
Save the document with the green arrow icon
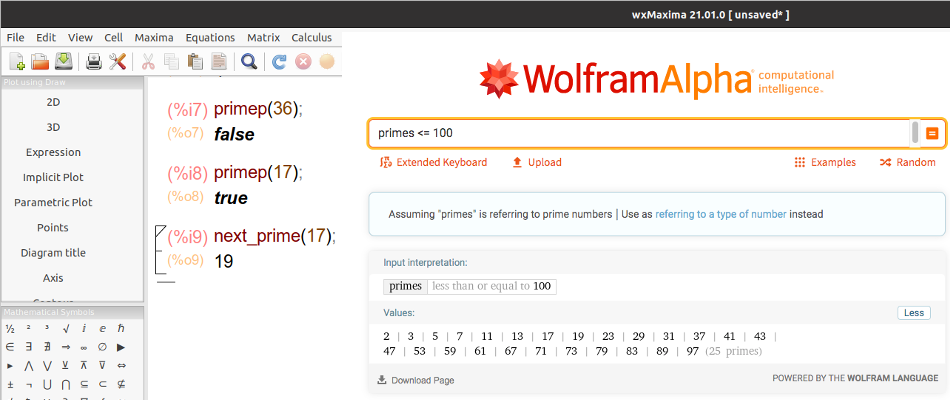coord(64,61)
